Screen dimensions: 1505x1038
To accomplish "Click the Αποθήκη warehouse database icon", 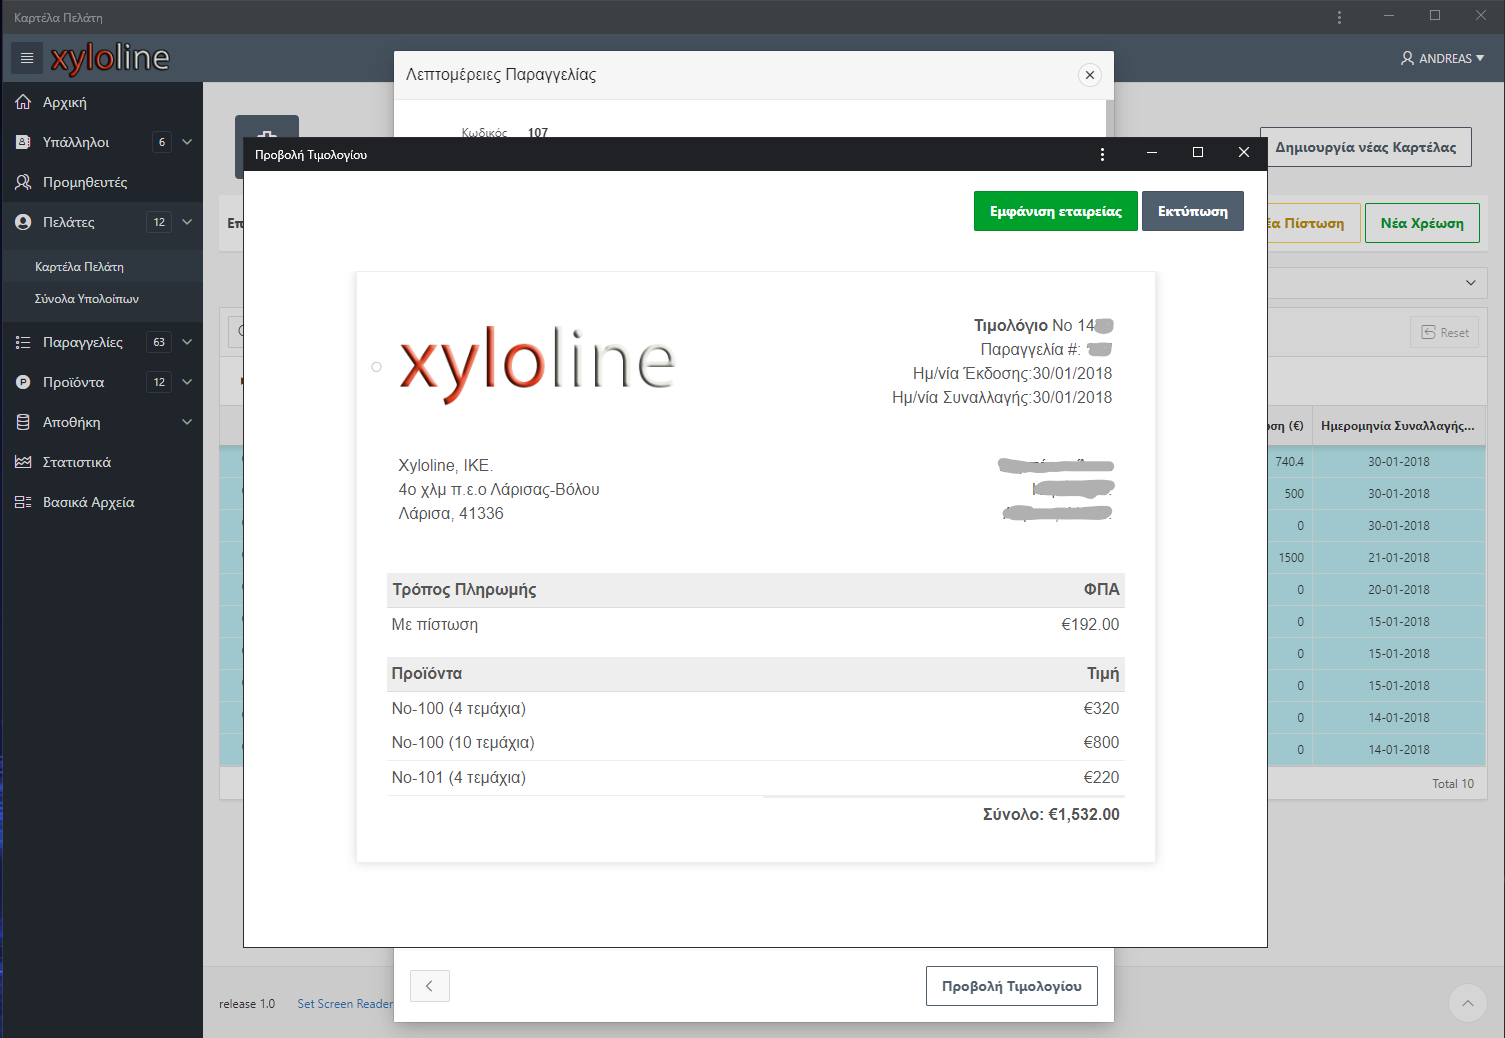I will coord(23,422).
